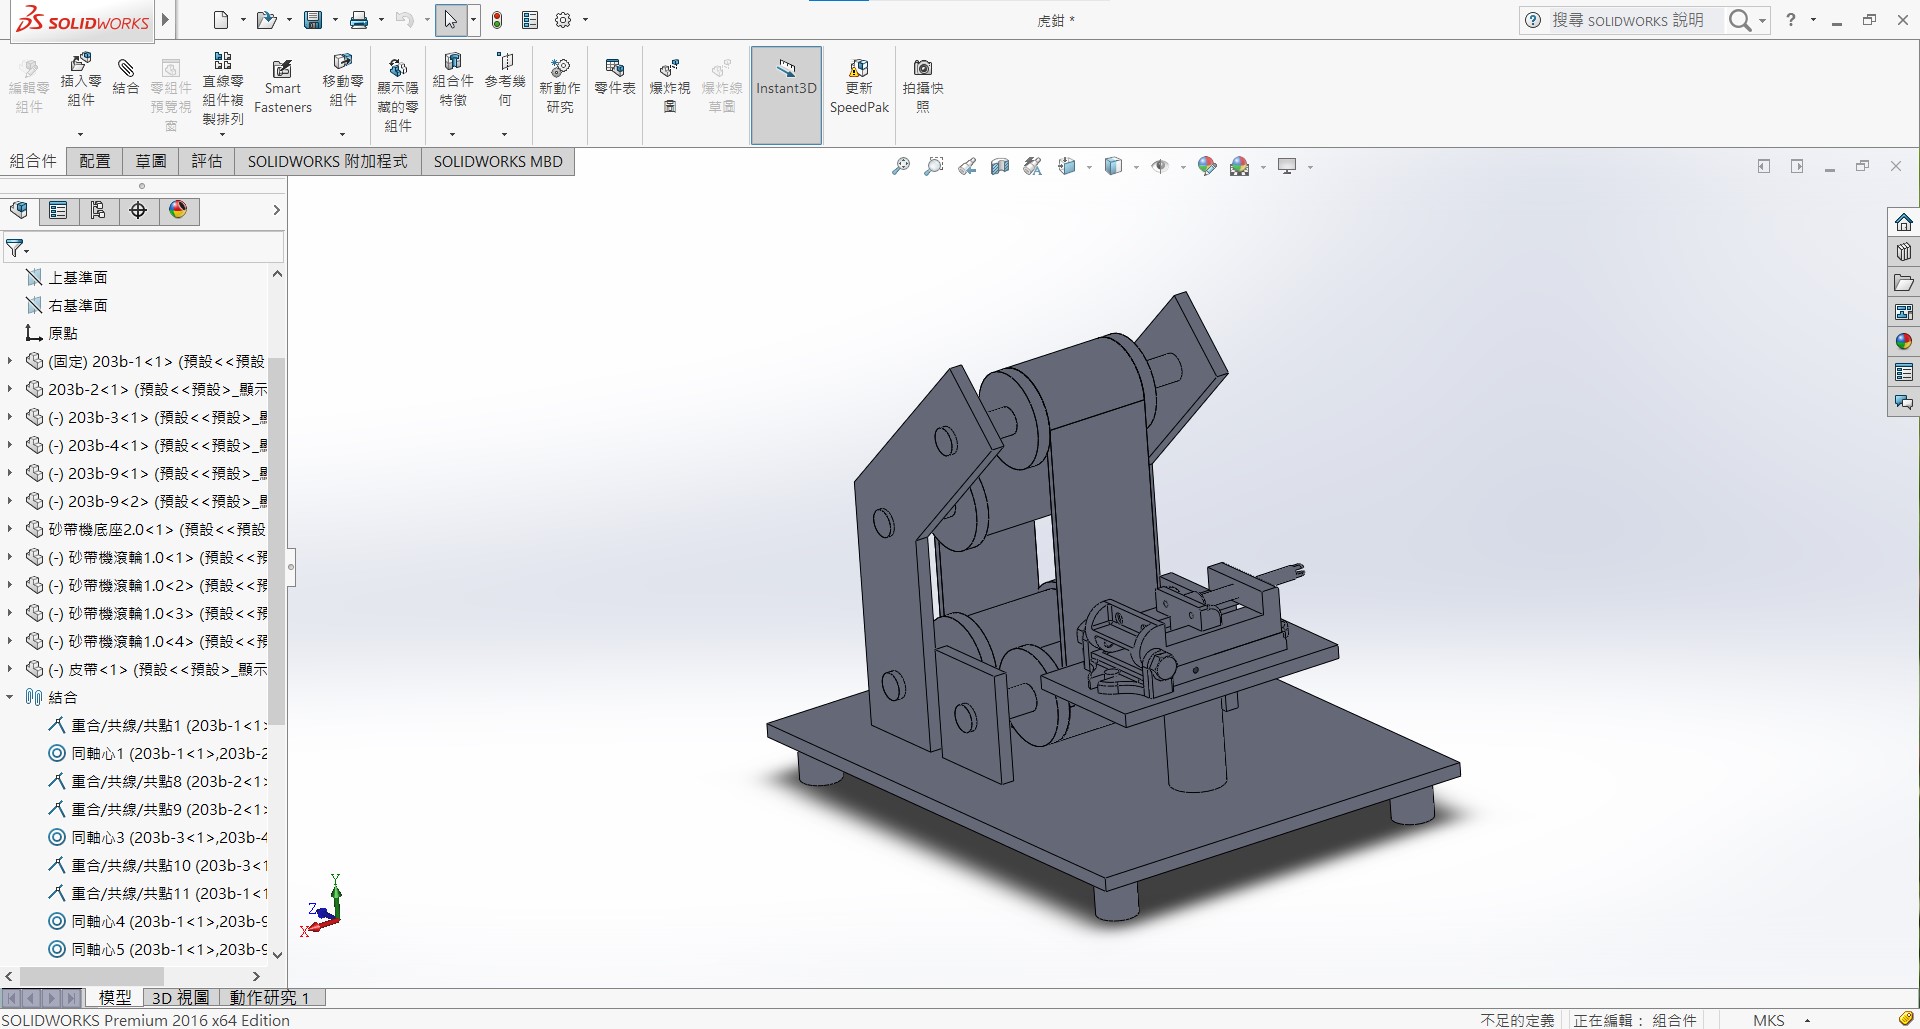
Task: Open the 3D 視圖 bottom tab
Action: click(x=180, y=997)
